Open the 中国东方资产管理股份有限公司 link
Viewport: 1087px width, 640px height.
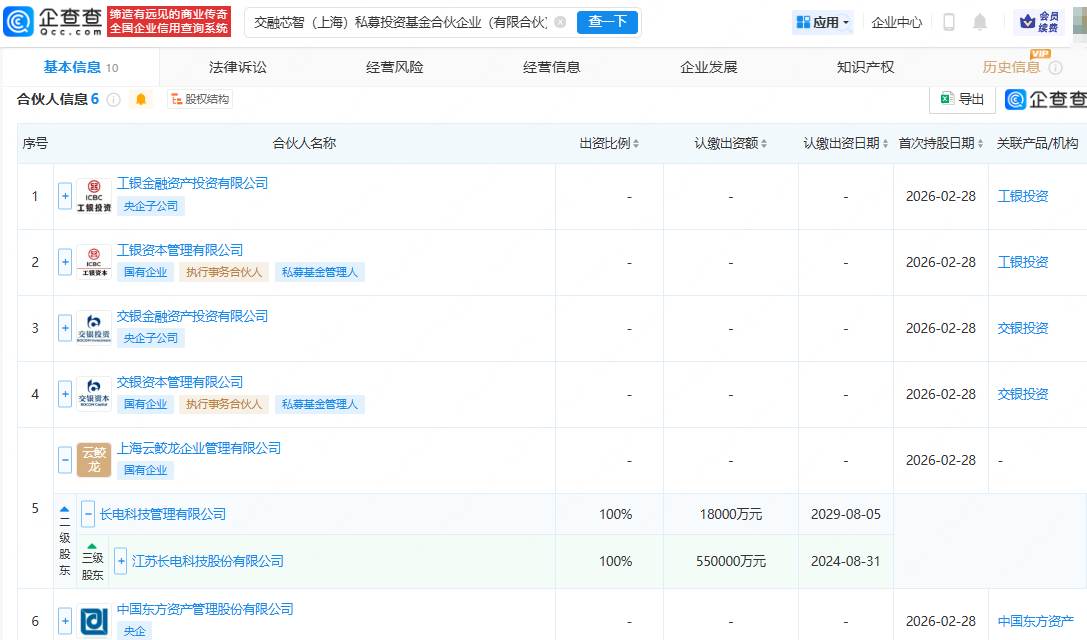point(205,609)
